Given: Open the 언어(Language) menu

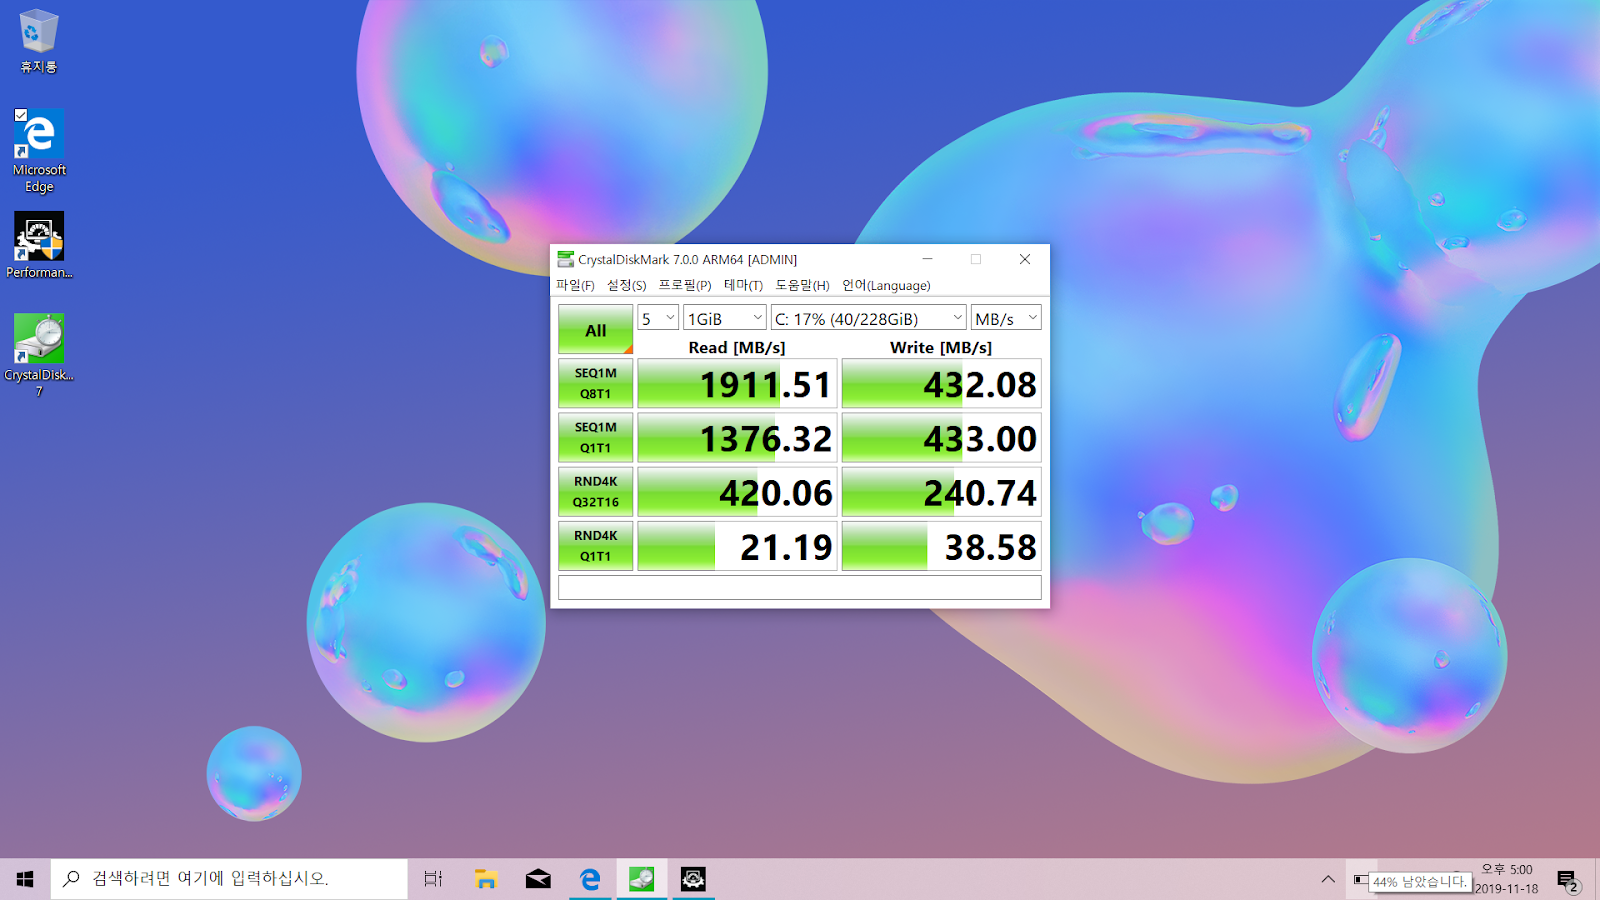Looking at the screenshot, I should tap(886, 285).
